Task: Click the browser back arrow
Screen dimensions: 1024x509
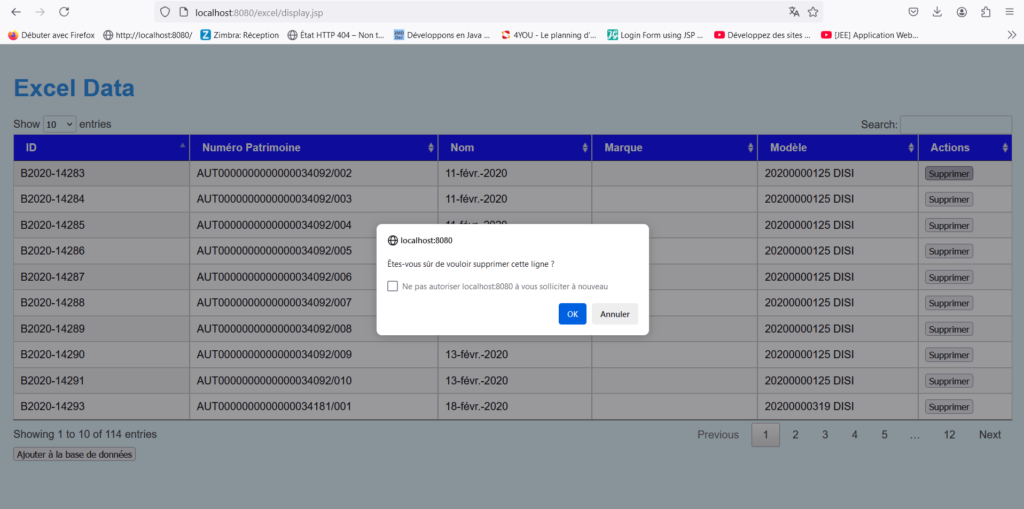Action: click(16, 12)
